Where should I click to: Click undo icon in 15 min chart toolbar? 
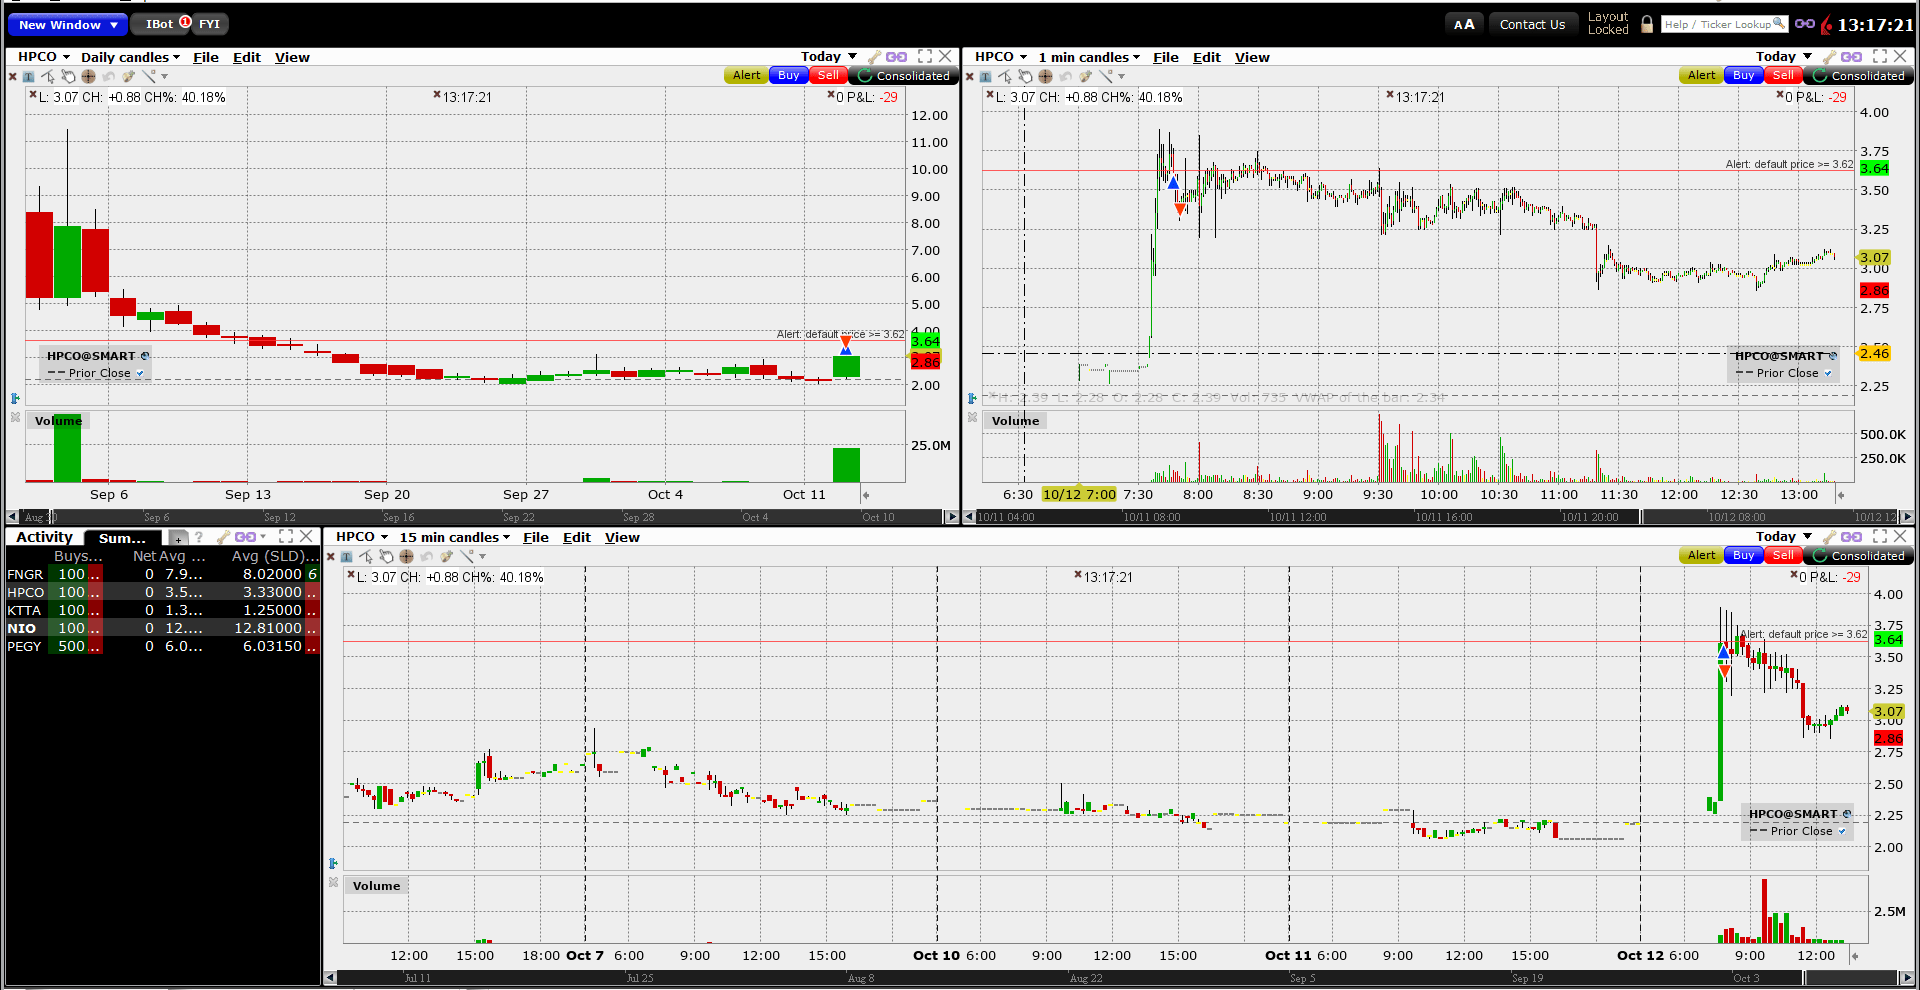point(426,556)
